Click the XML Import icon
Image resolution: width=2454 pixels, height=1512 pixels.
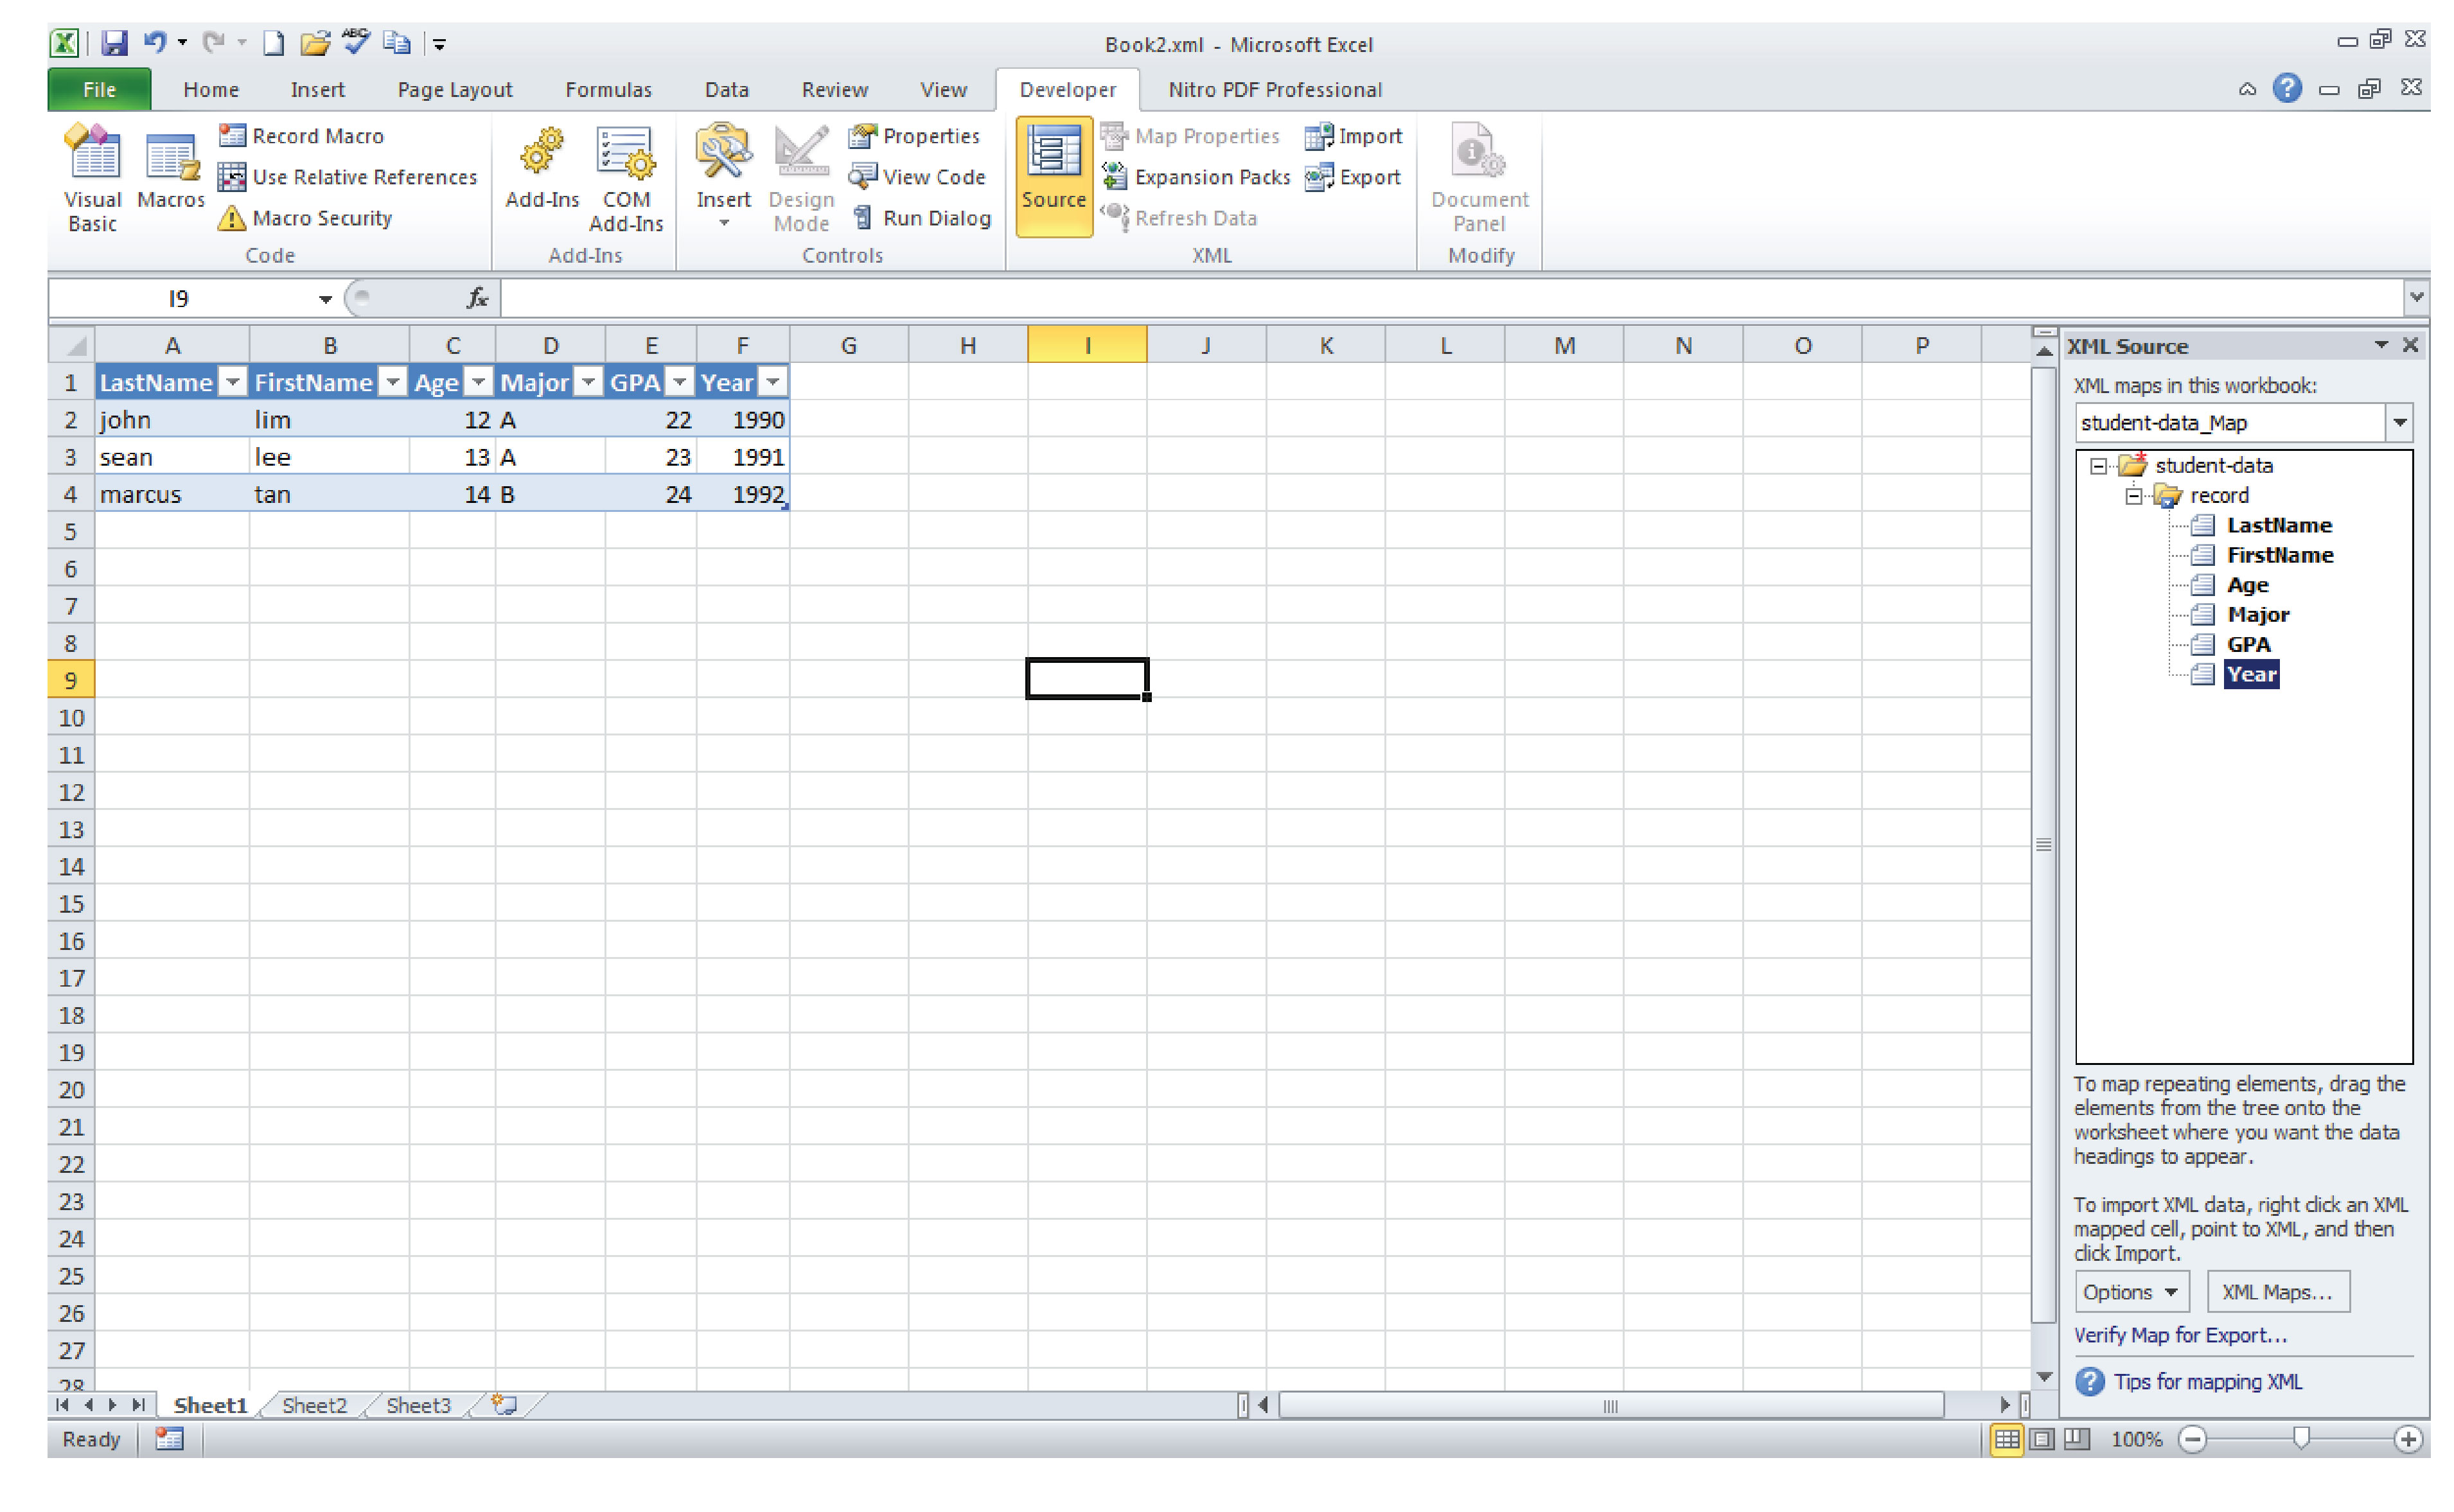(1318, 136)
